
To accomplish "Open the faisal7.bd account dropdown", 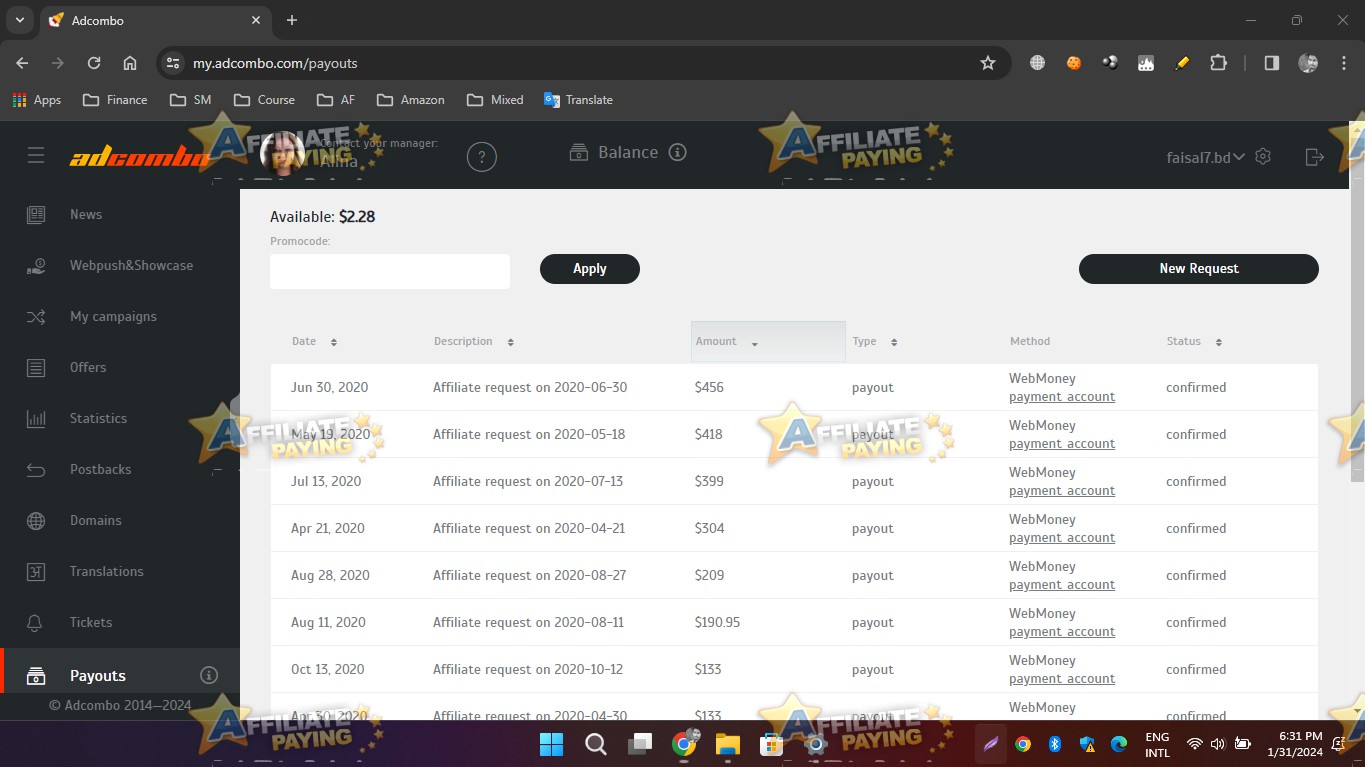I will click(x=1206, y=157).
